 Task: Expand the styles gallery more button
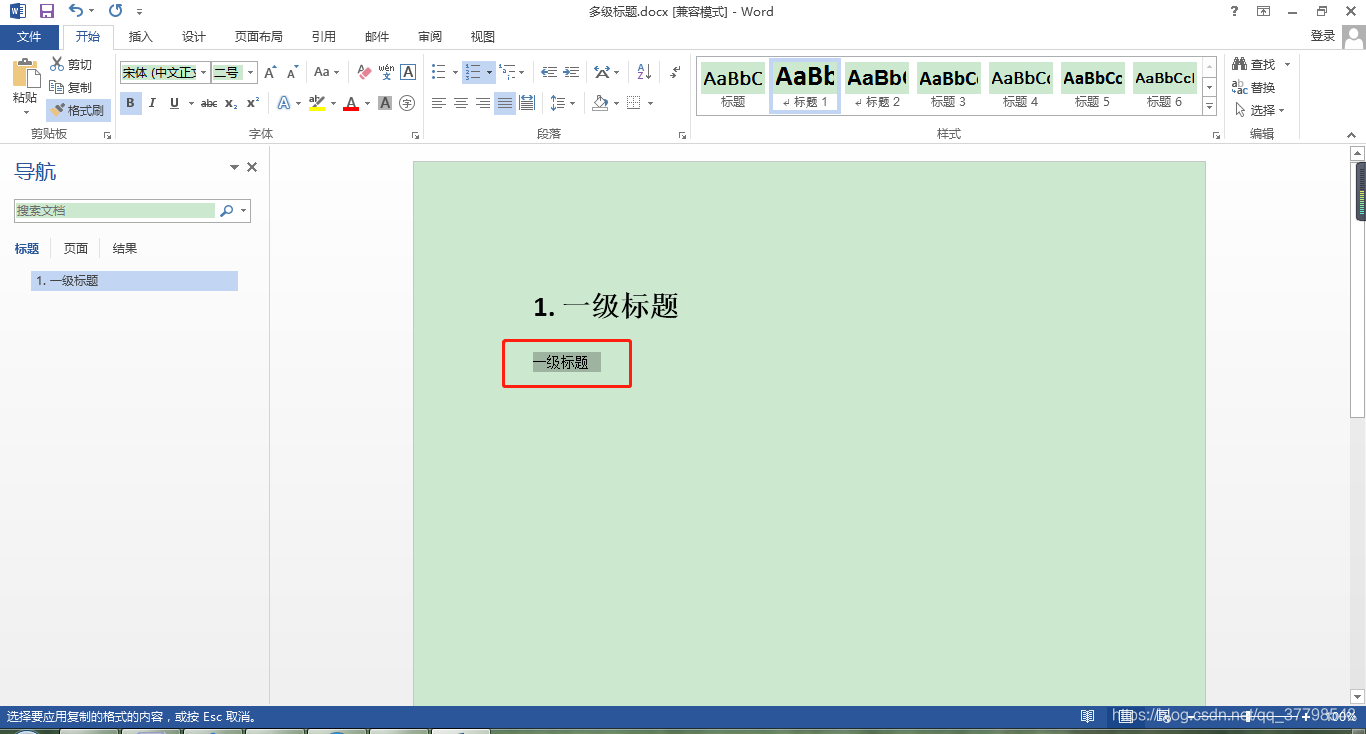coord(1209,107)
